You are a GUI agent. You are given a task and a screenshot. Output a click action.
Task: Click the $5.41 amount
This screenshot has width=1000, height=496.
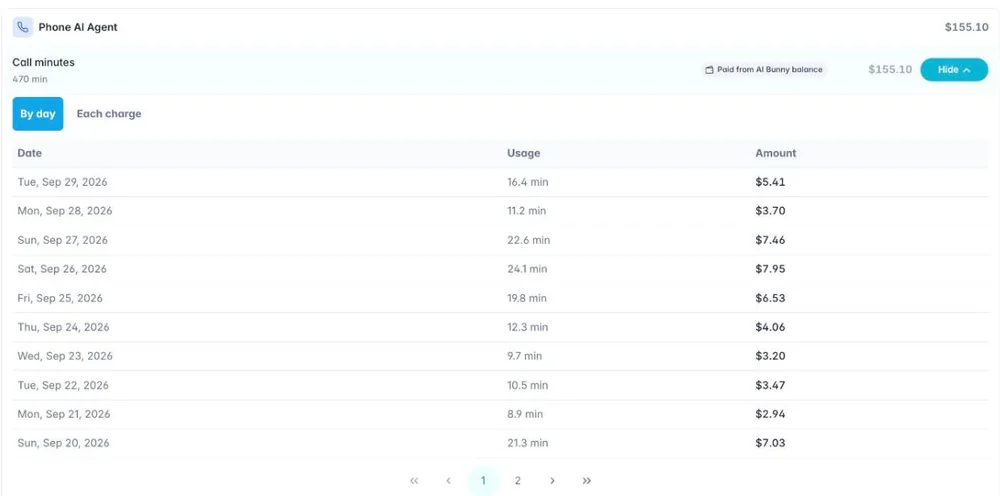770,182
